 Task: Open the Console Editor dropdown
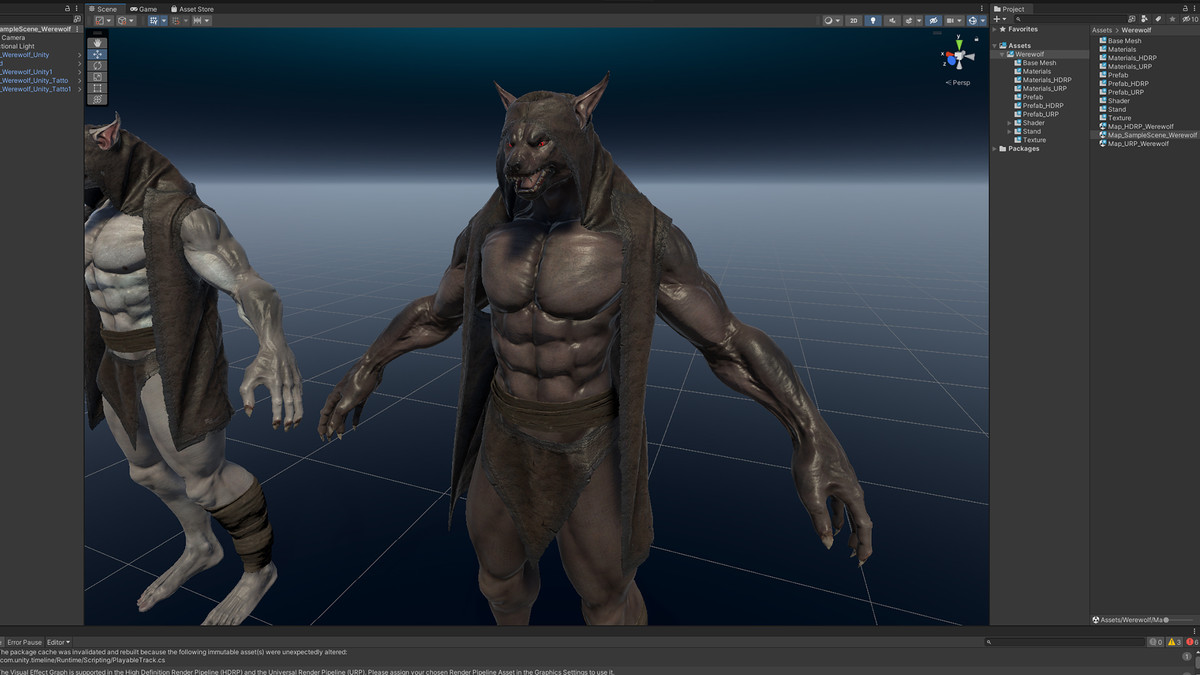click(59, 642)
